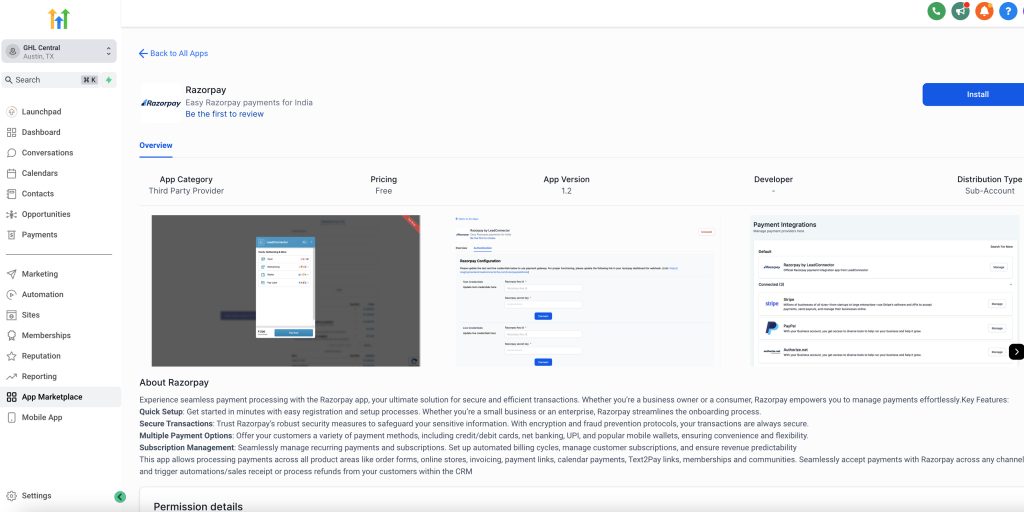Click the Search input field

click(50, 80)
